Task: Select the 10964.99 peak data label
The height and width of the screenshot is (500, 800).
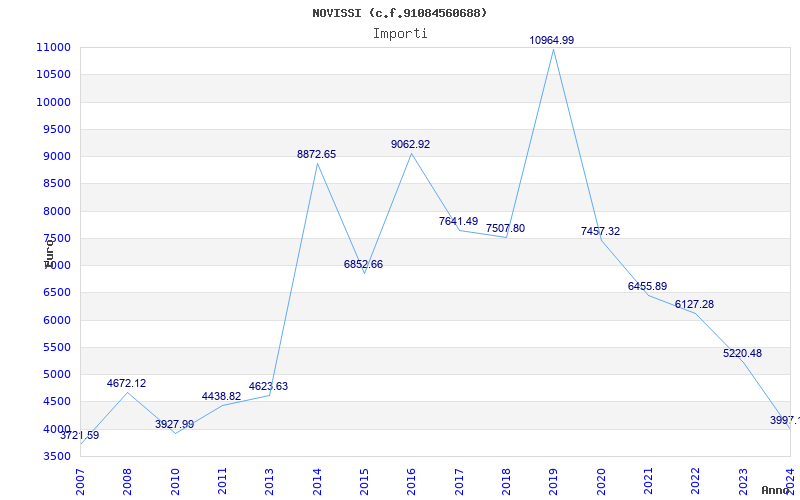Action: (552, 40)
